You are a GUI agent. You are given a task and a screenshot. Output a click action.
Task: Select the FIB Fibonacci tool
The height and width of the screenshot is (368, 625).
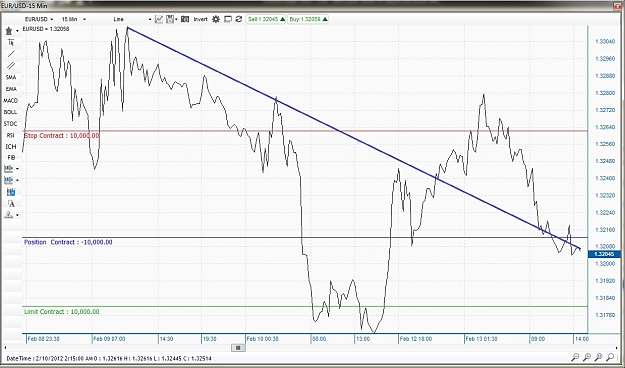[x=11, y=157]
